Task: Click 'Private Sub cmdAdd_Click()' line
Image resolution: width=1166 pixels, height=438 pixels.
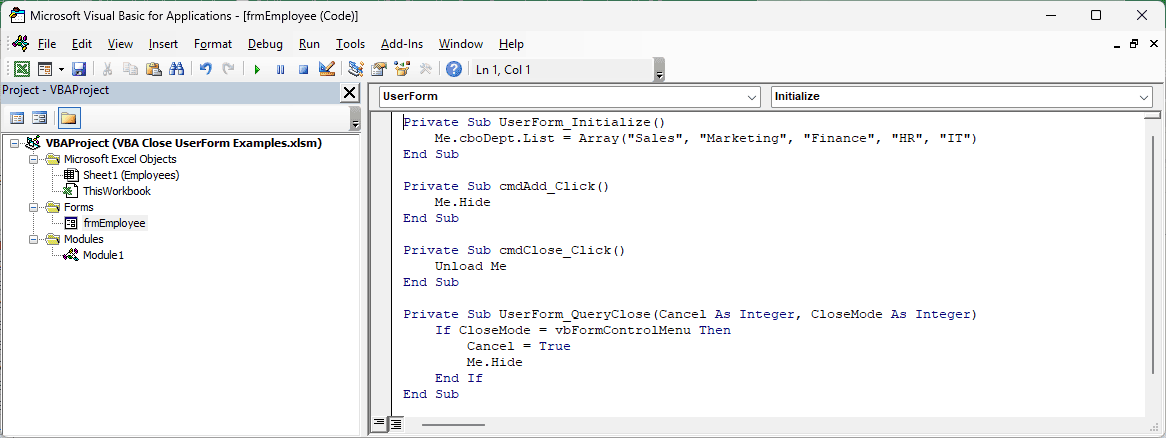Action: (506, 186)
